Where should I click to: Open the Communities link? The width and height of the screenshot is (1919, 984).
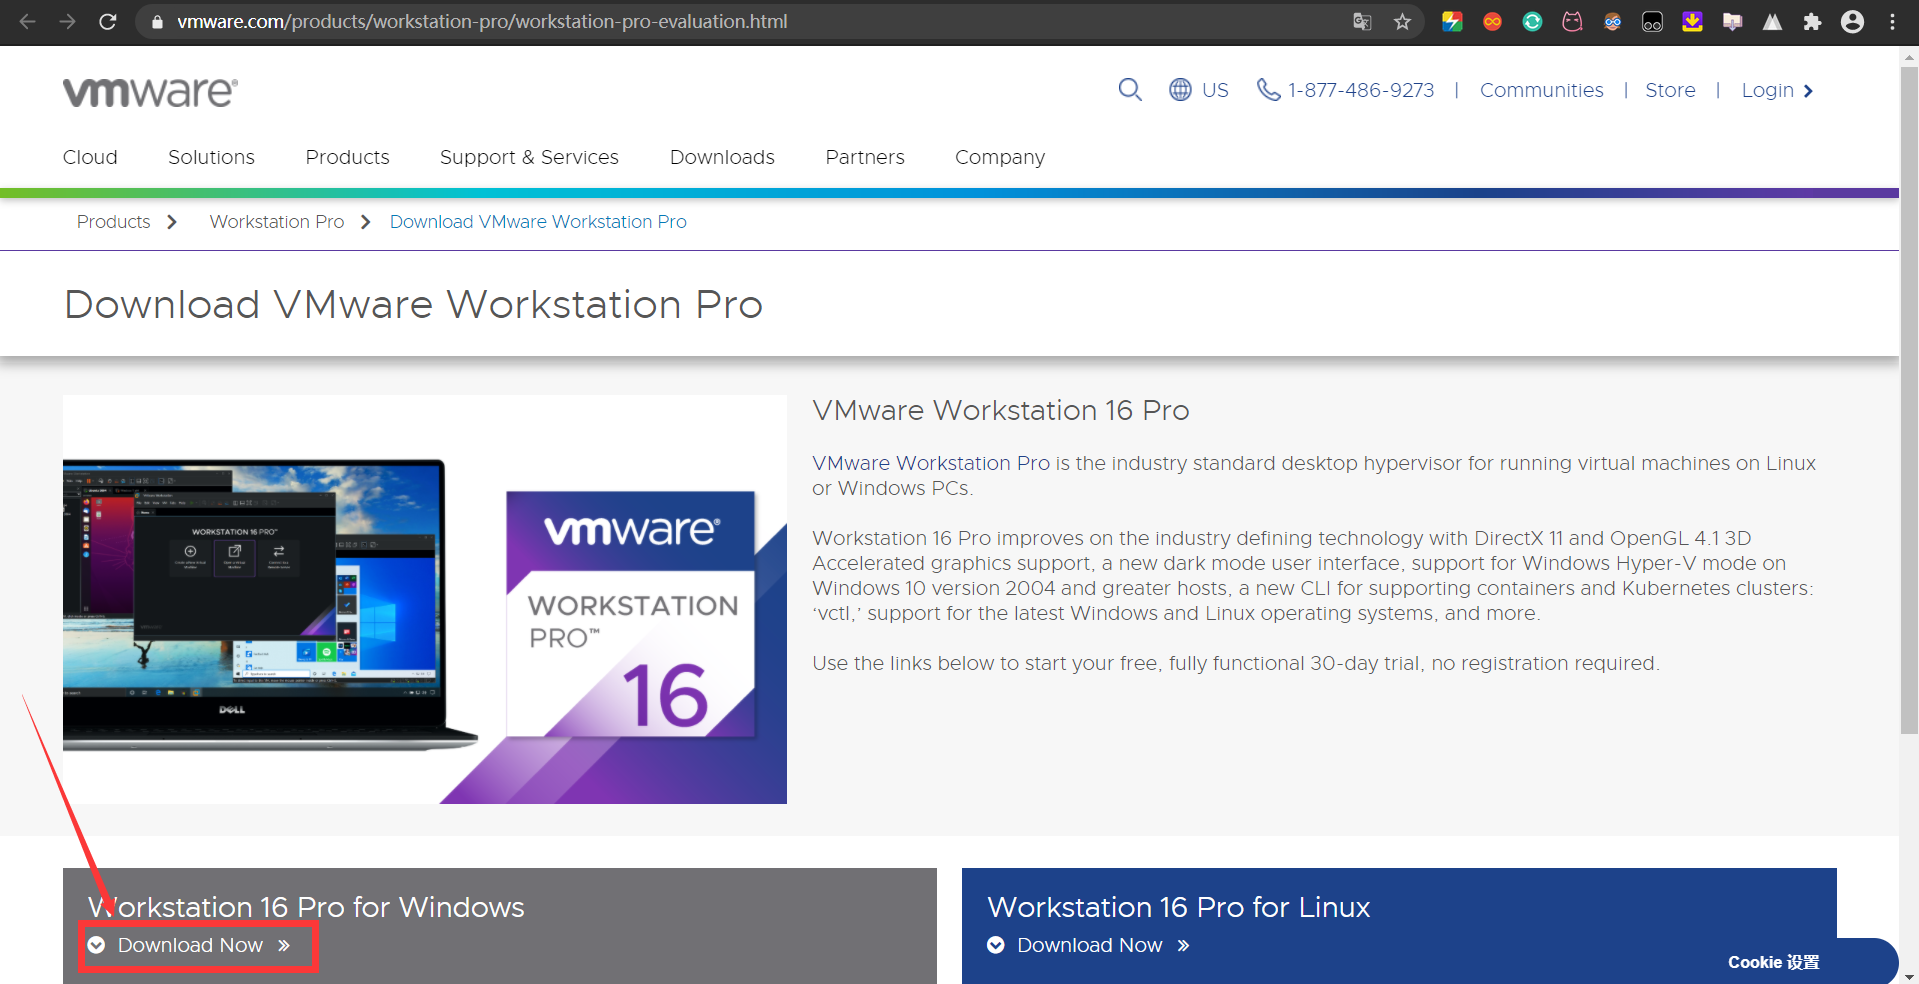[1541, 90]
